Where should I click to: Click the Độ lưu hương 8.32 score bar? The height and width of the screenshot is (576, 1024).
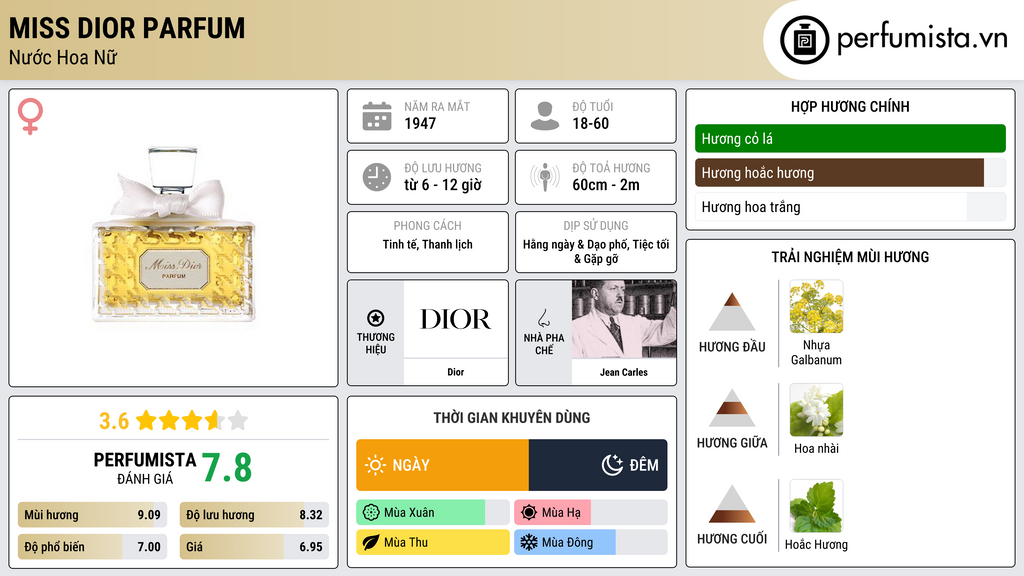tap(254, 515)
